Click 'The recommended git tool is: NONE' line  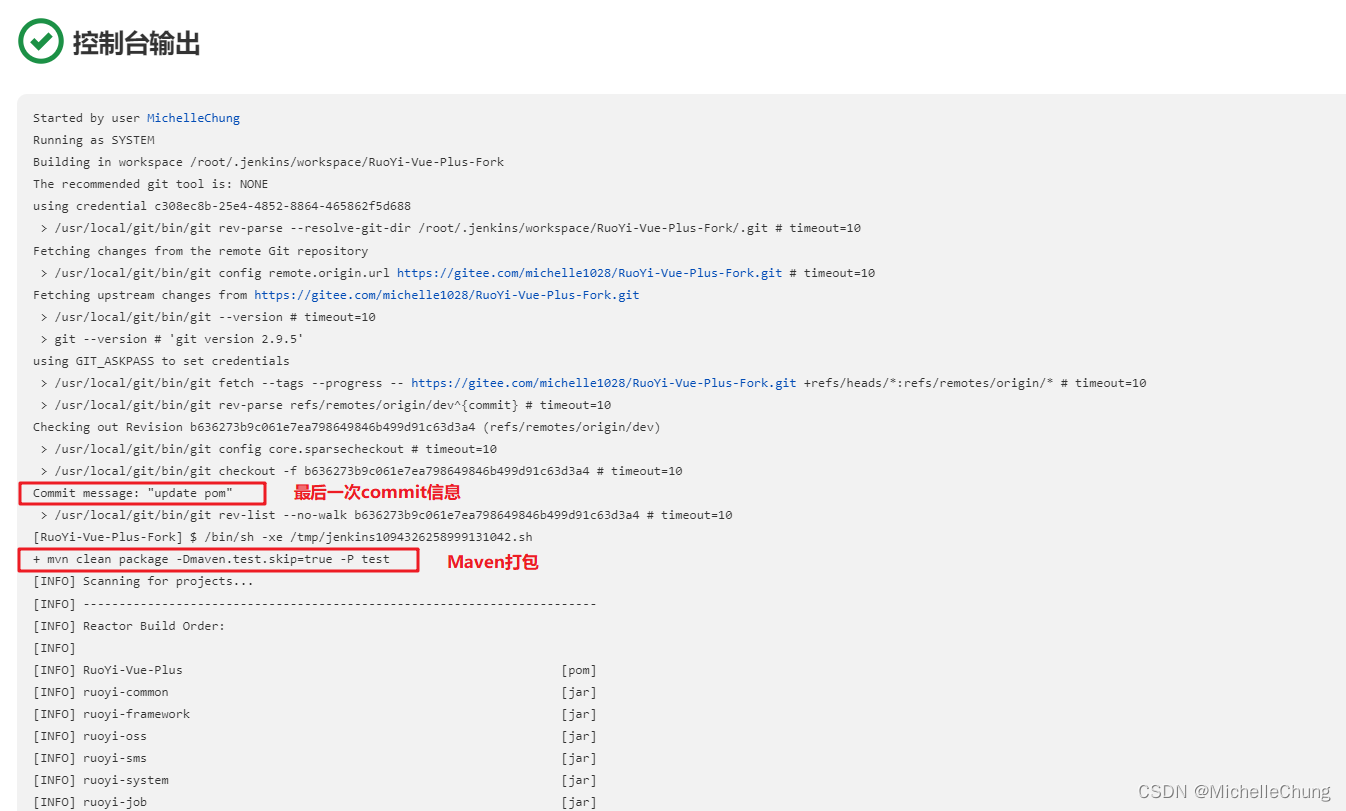(x=151, y=184)
